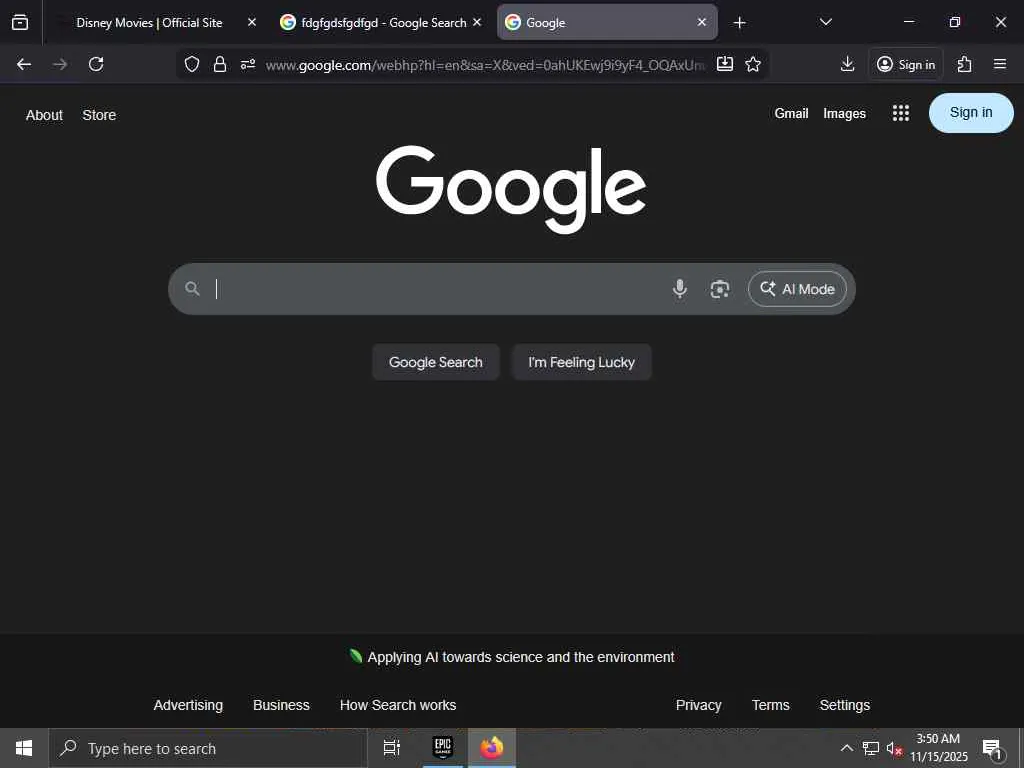Open Gmail from the header
This screenshot has width=1024, height=768.
[x=792, y=114]
